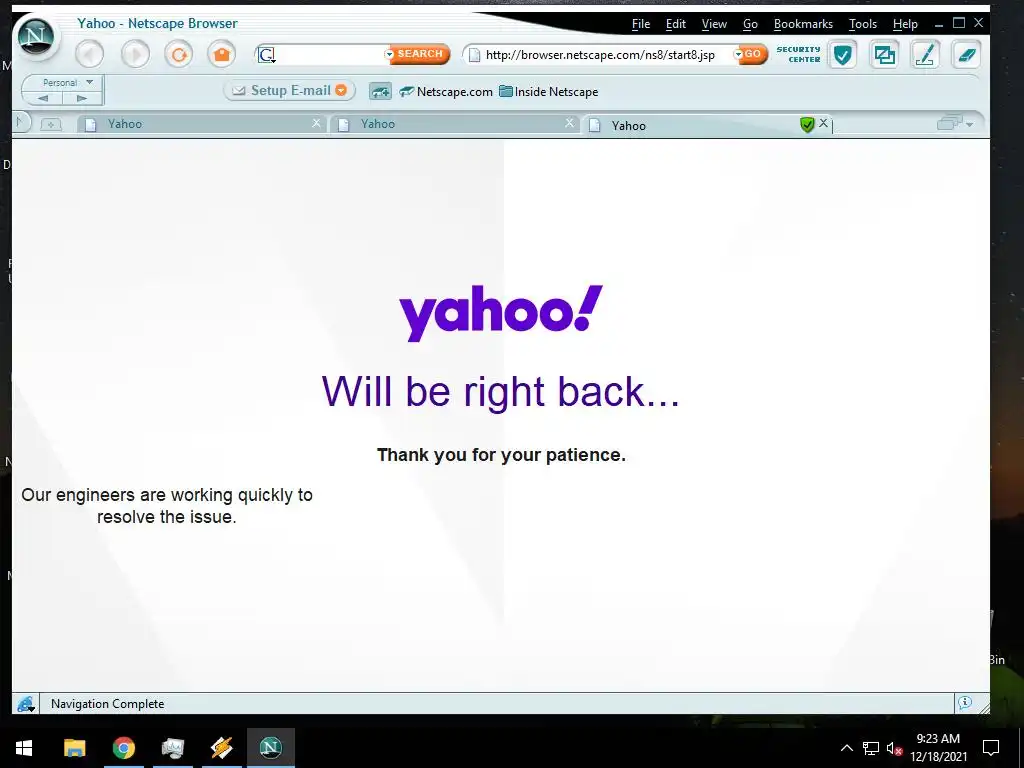Click the muted volume tray icon
Viewport: 1024px width, 768px height.
894,748
